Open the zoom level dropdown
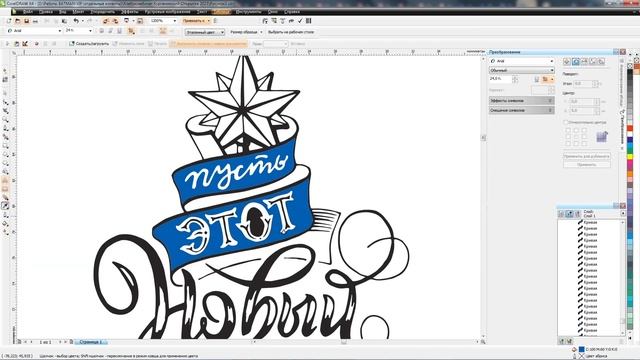This screenshot has height=360, width=640. [x=175, y=21]
